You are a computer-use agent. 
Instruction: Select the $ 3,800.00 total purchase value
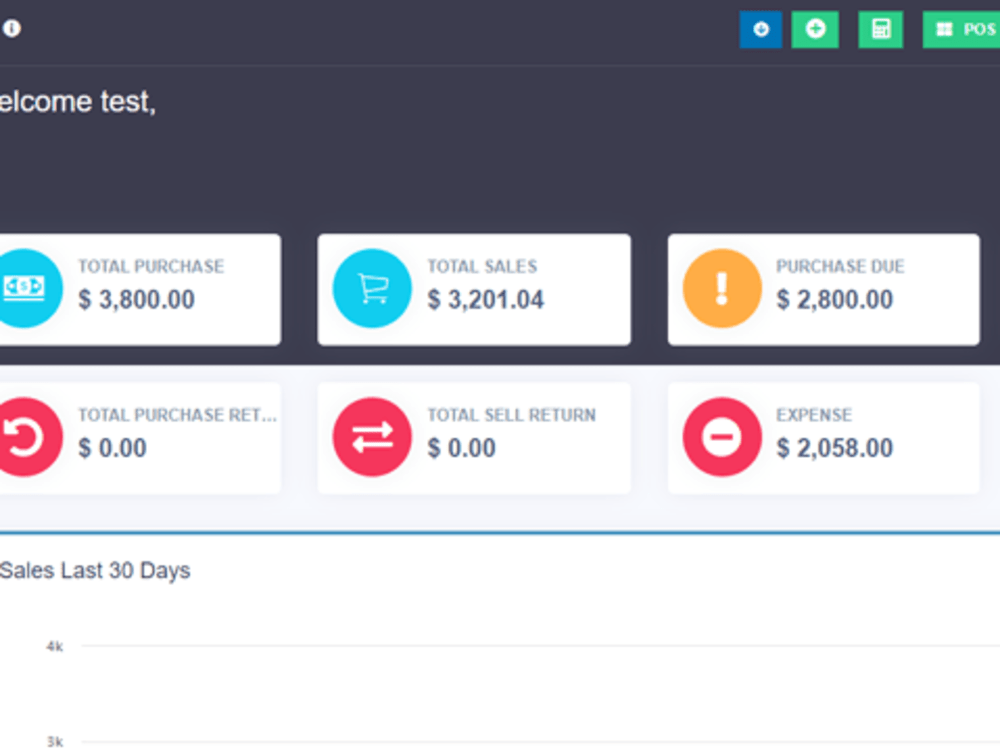coord(136,299)
